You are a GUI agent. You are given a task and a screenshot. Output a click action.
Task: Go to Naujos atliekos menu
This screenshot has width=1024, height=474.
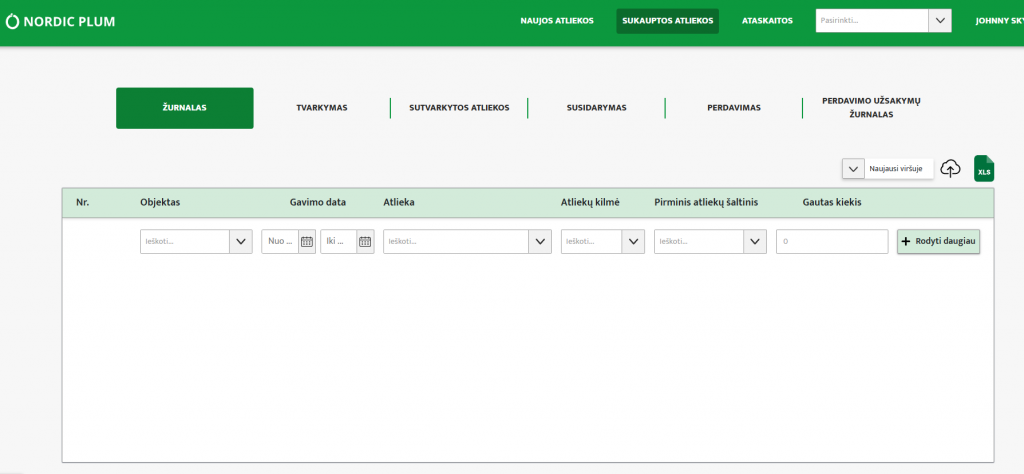[x=557, y=21]
